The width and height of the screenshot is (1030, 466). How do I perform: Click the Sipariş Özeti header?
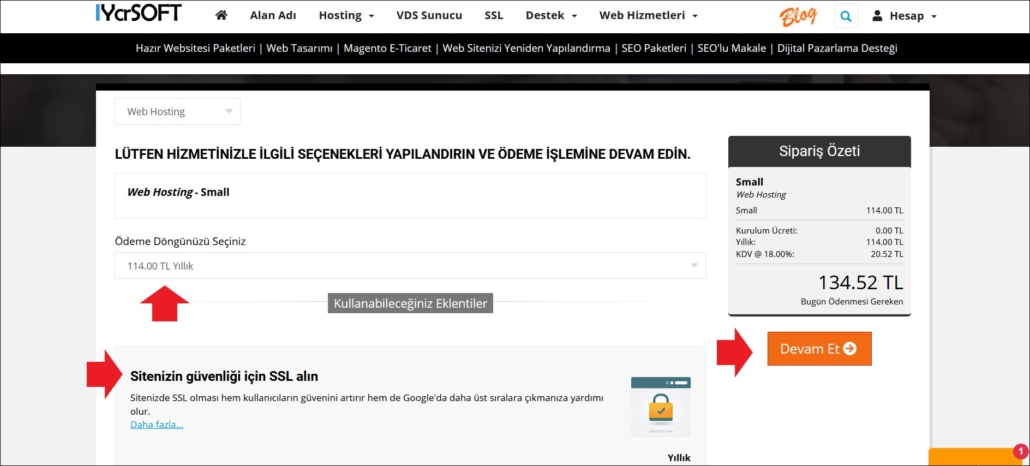click(x=819, y=151)
